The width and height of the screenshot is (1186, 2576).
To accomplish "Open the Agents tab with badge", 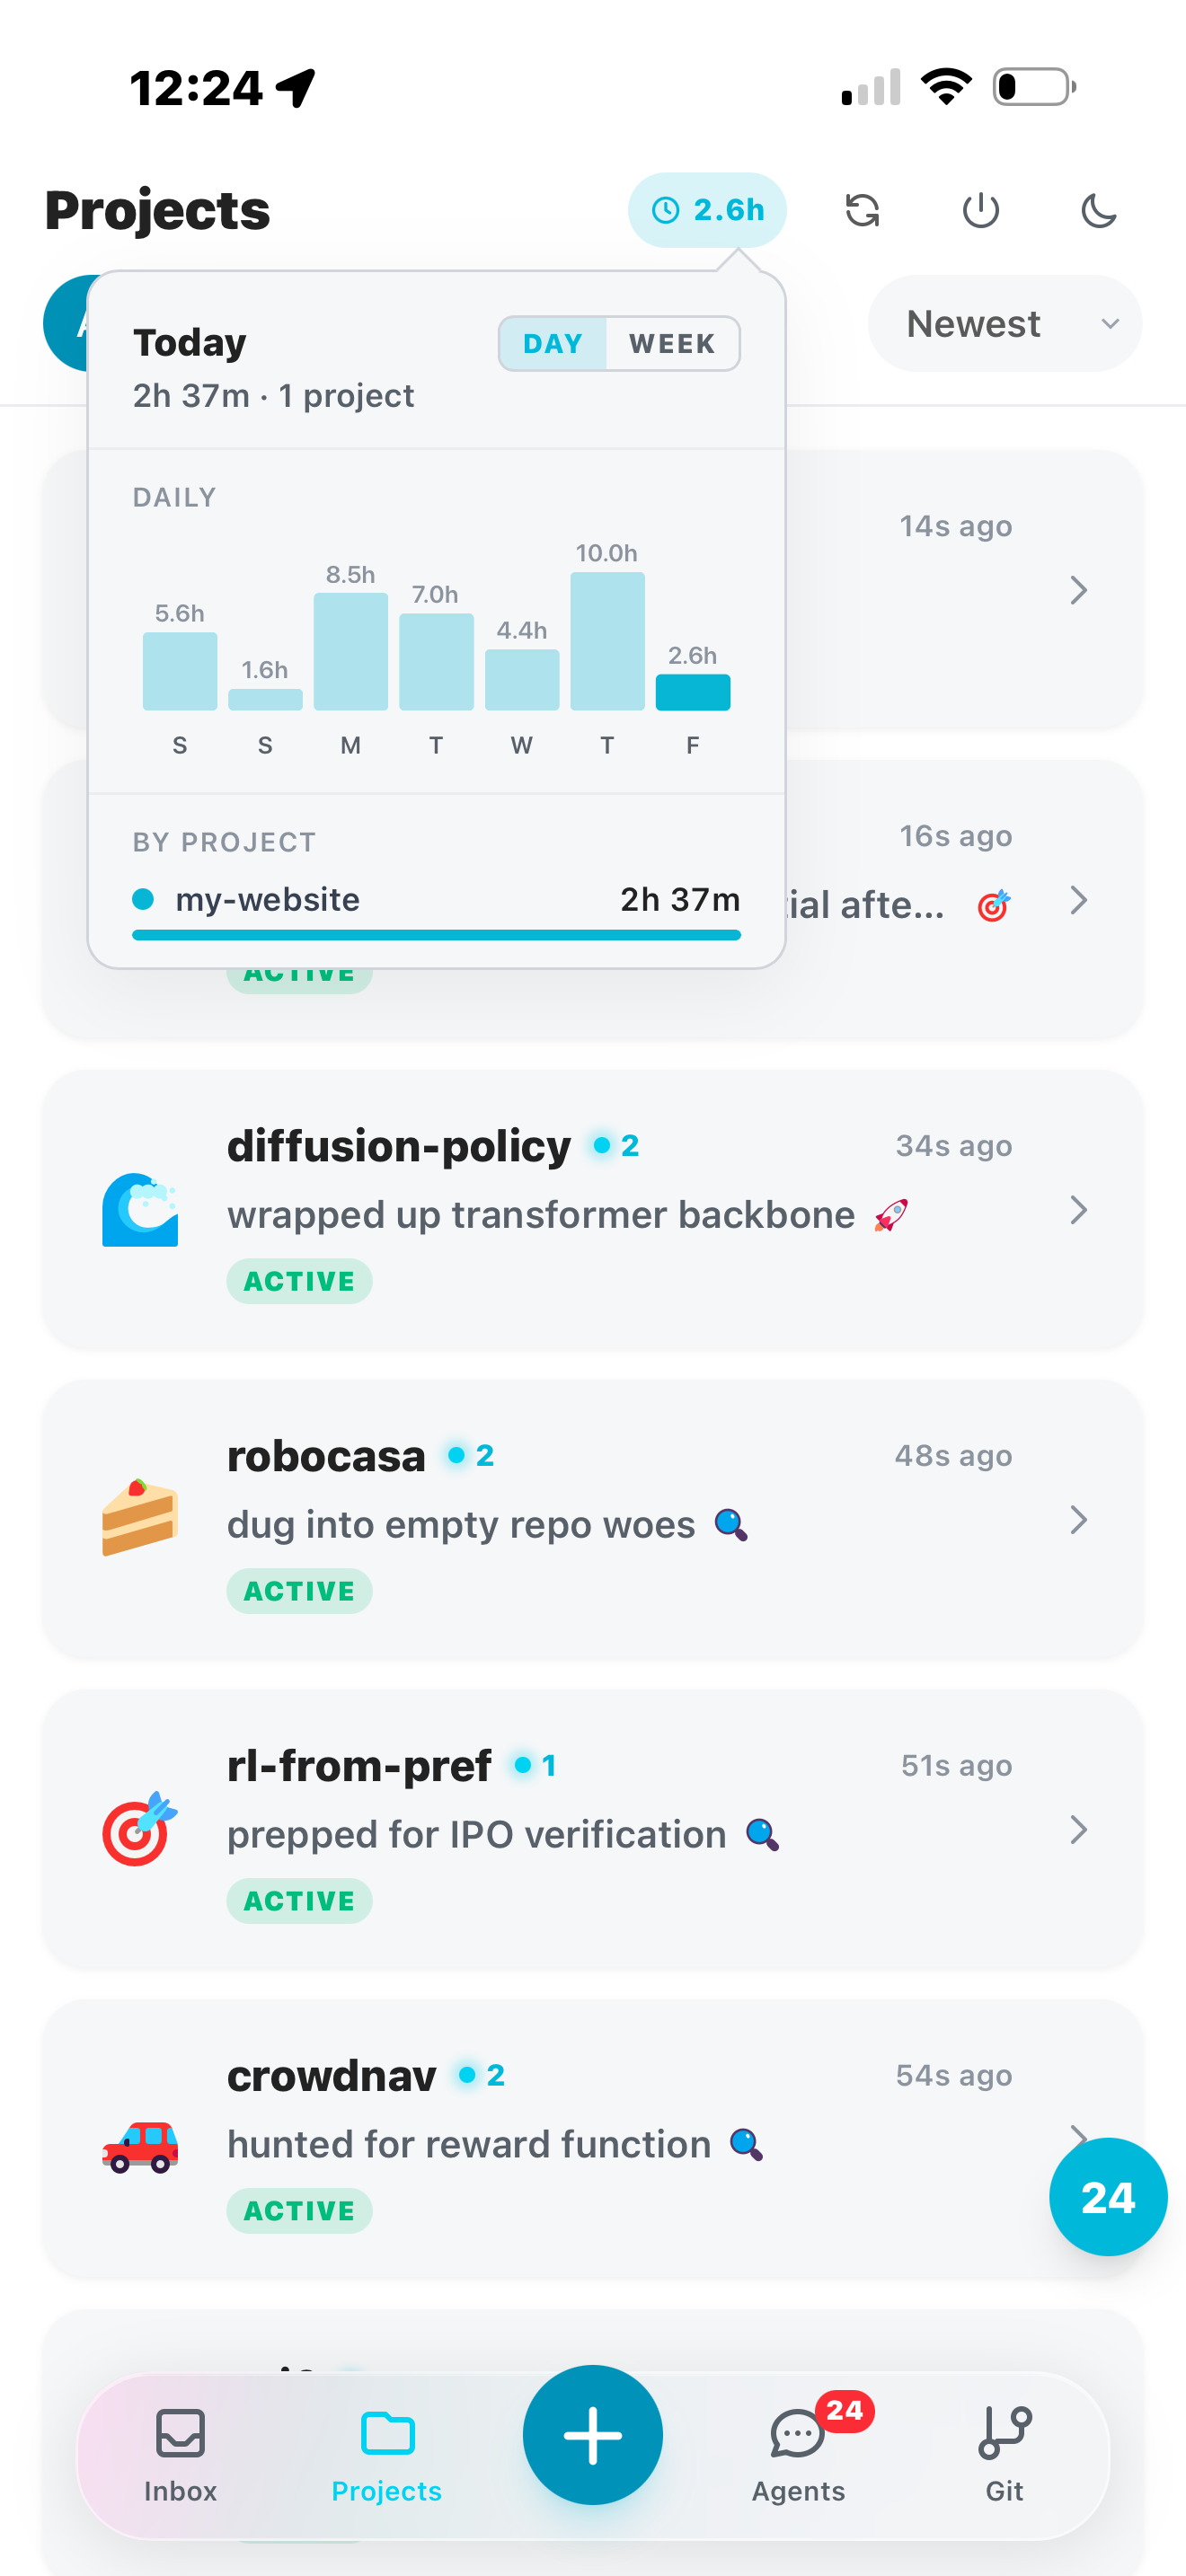I will pos(799,2455).
